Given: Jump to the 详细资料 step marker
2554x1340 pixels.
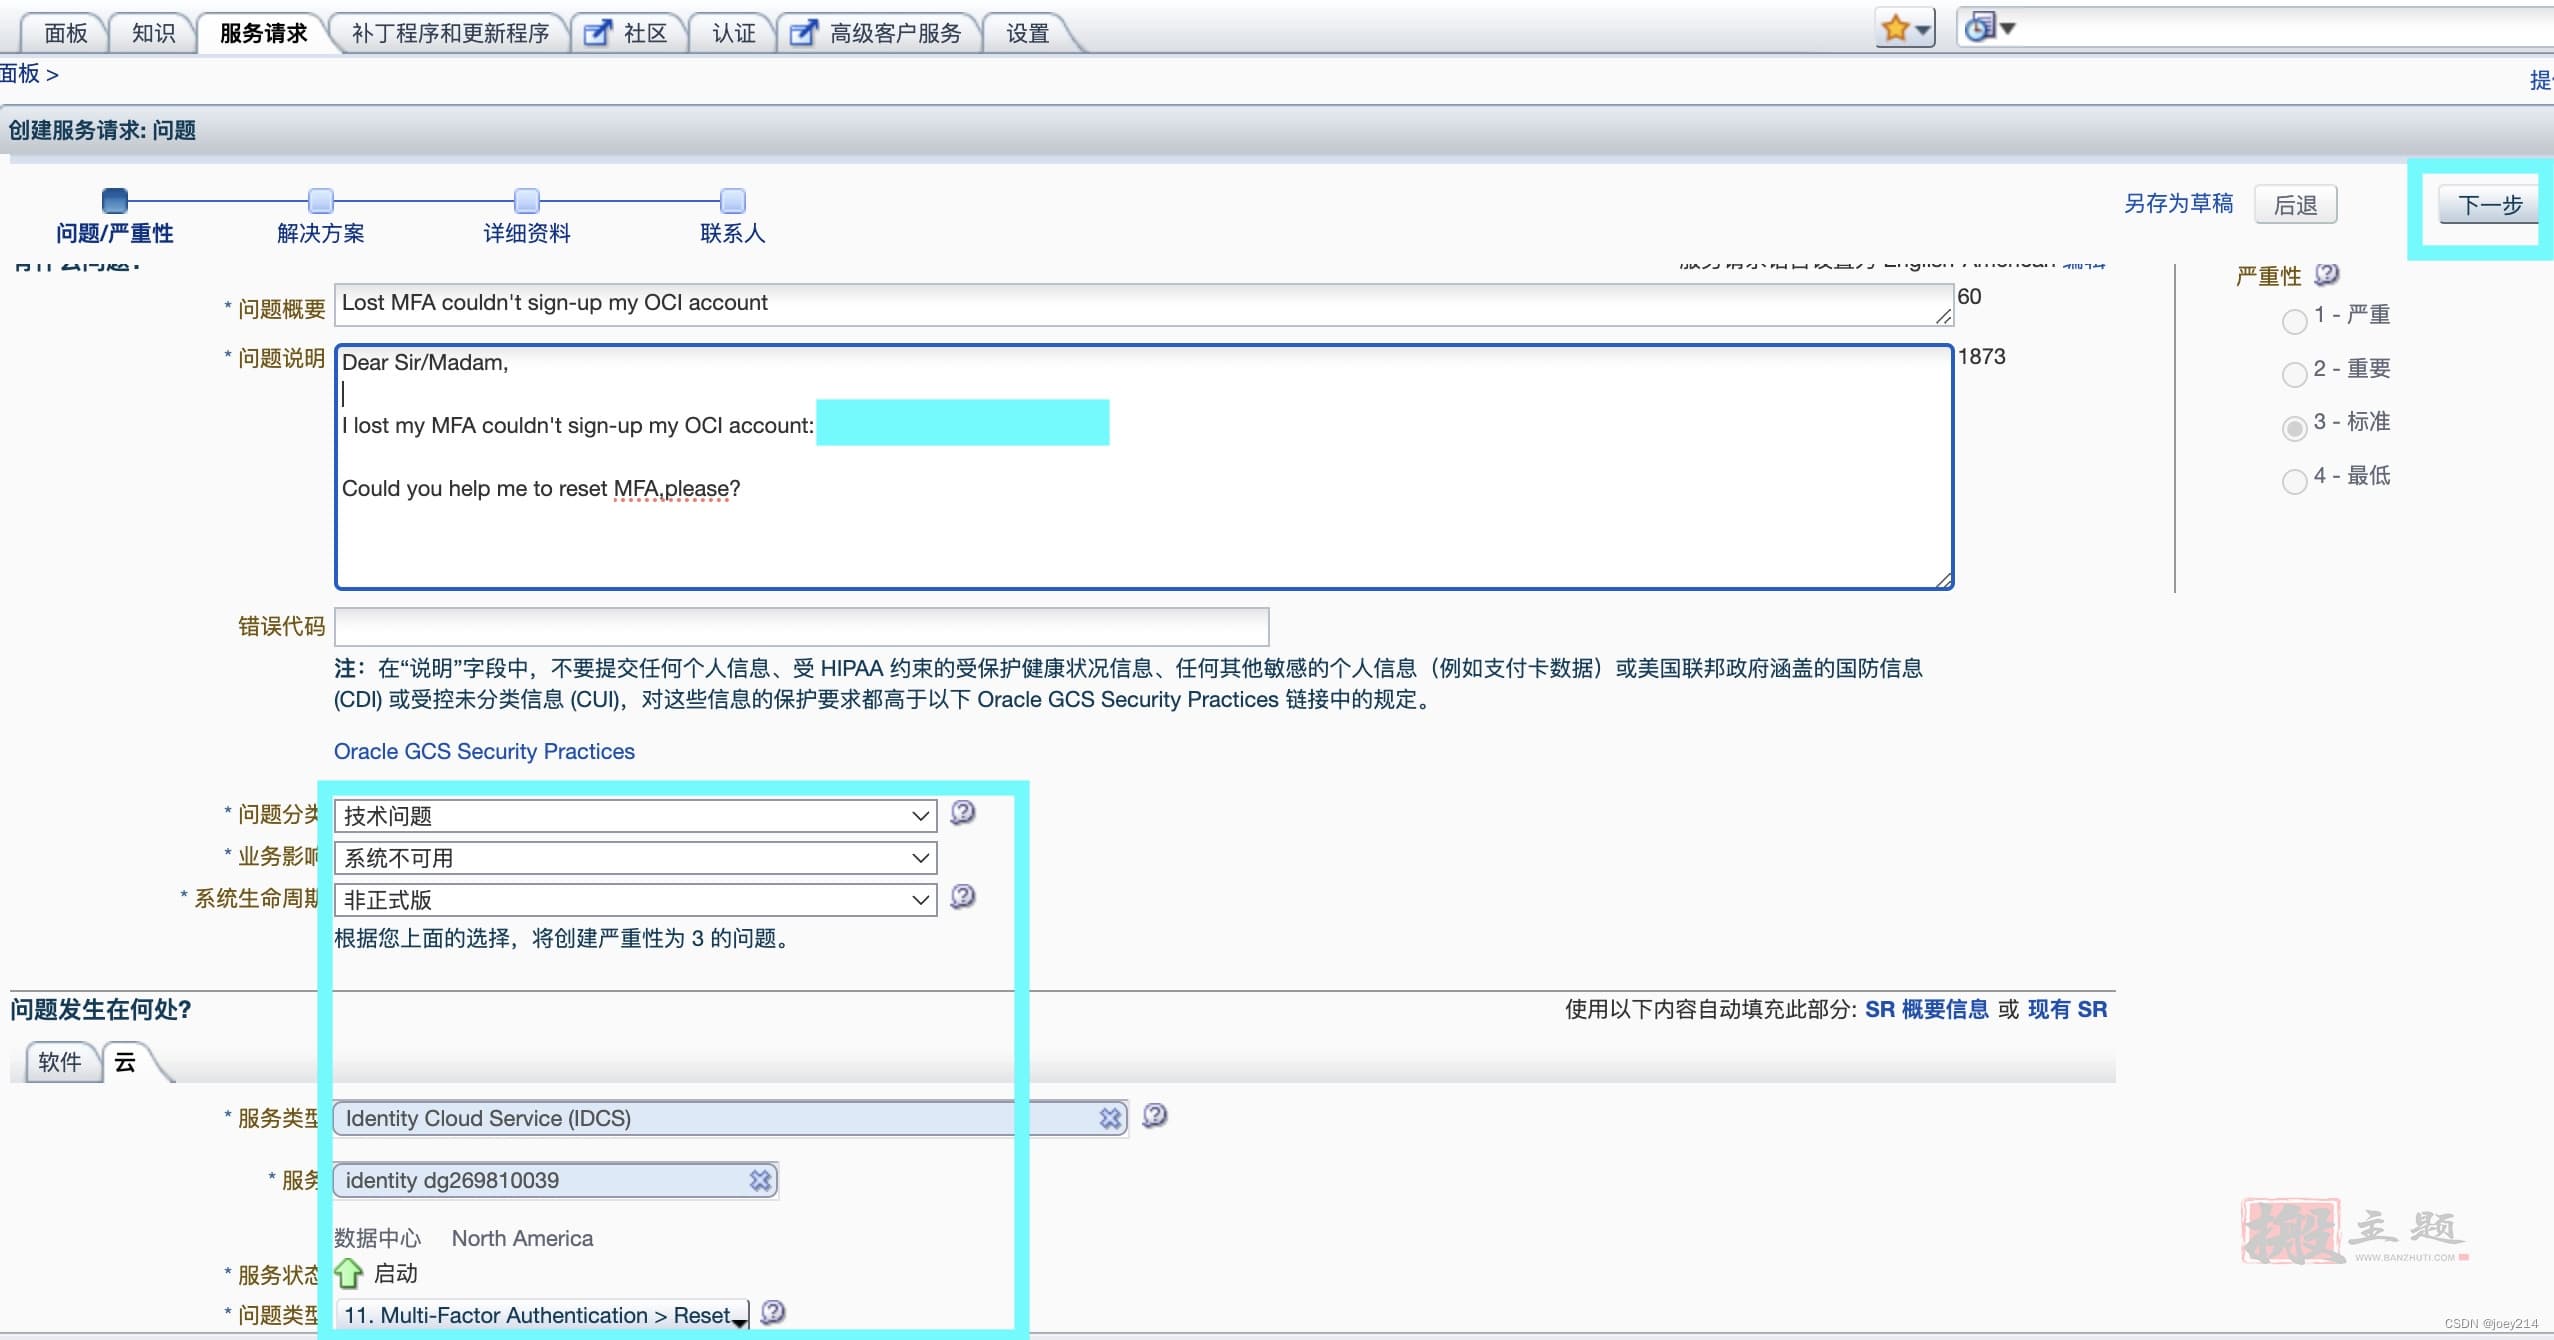Looking at the screenshot, I should (527, 200).
